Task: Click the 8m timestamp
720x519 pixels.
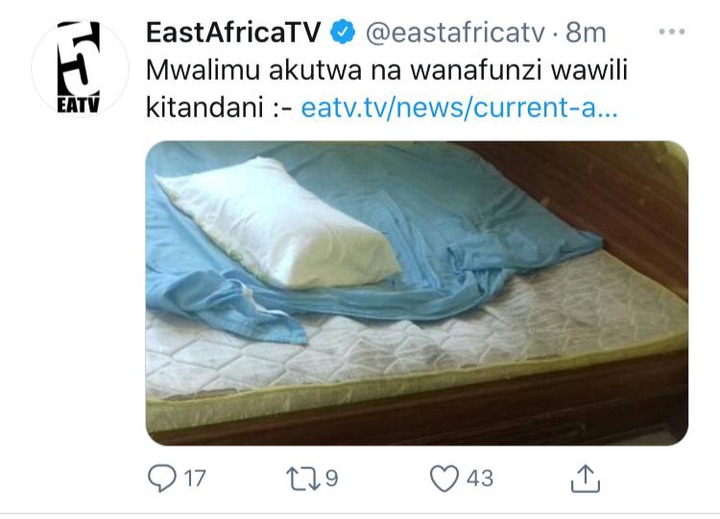Action: 585,33
